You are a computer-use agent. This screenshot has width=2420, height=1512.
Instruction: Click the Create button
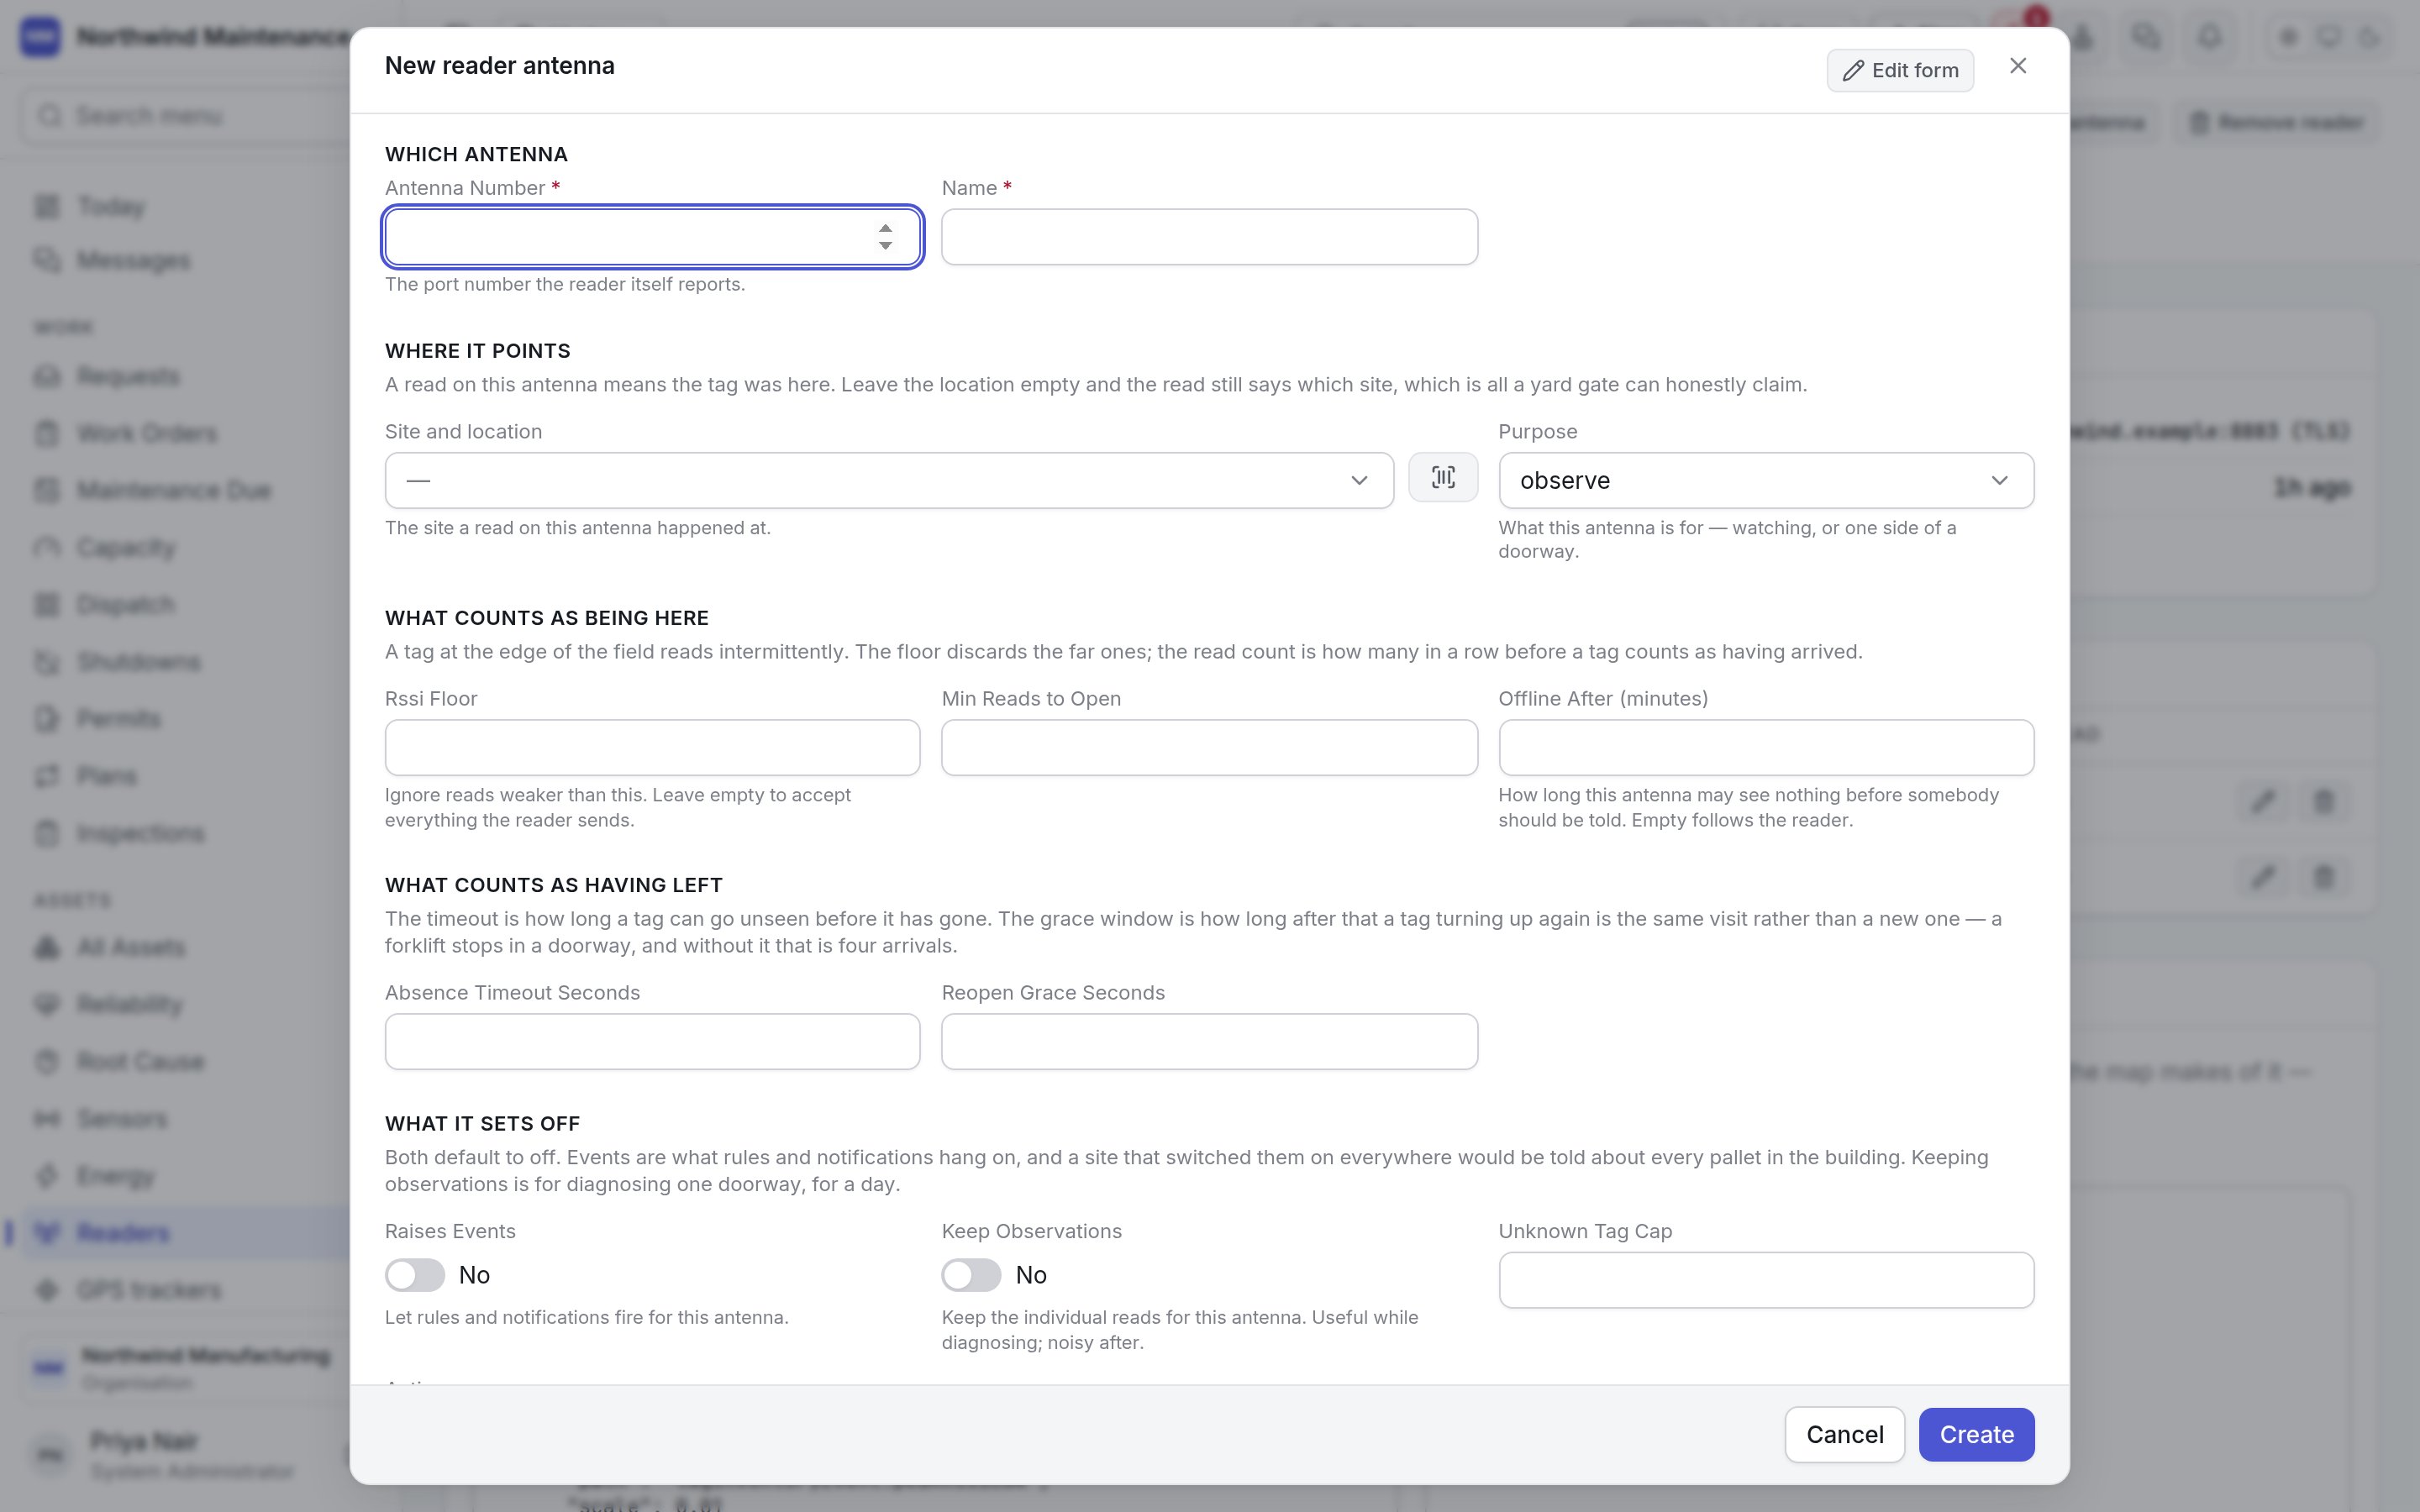[x=1976, y=1435]
